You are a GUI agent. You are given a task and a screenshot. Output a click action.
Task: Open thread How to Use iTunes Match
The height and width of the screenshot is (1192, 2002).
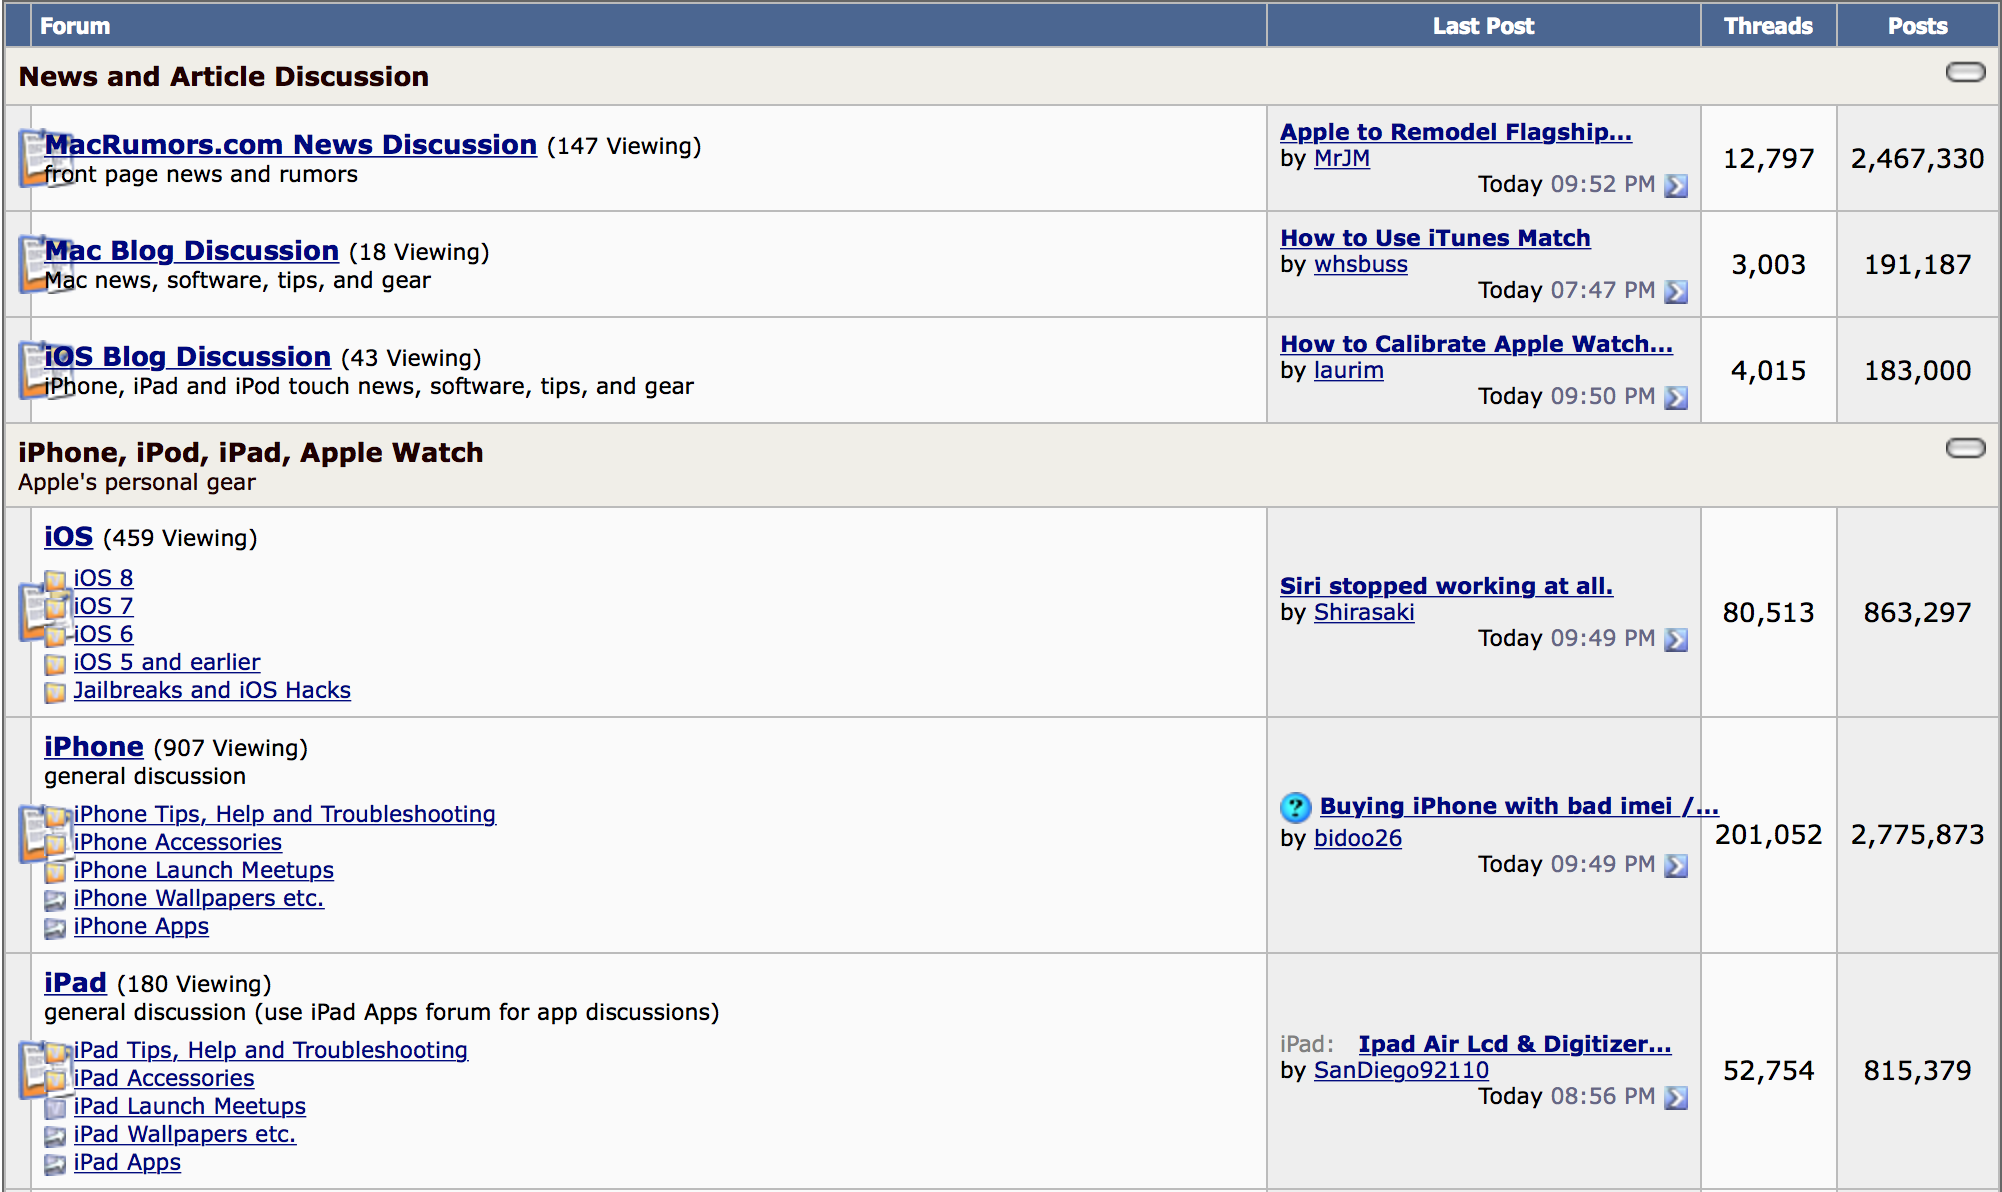click(x=1435, y=238)
